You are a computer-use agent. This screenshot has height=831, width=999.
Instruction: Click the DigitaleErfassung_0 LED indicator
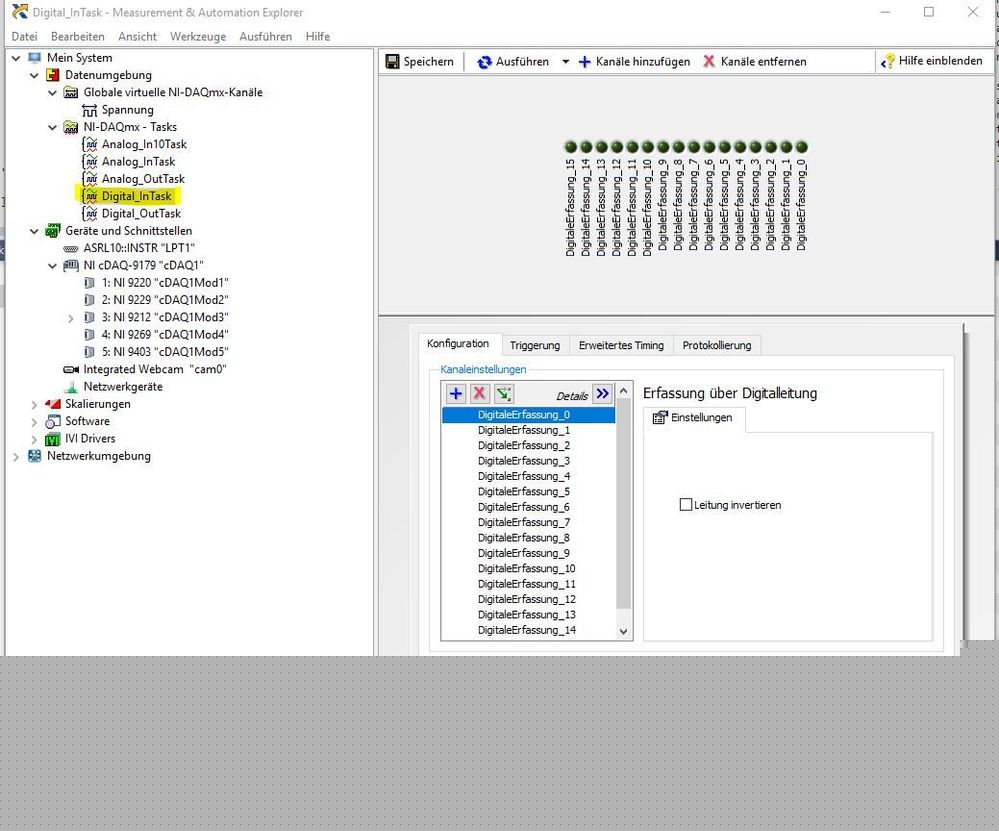point(801,147)
